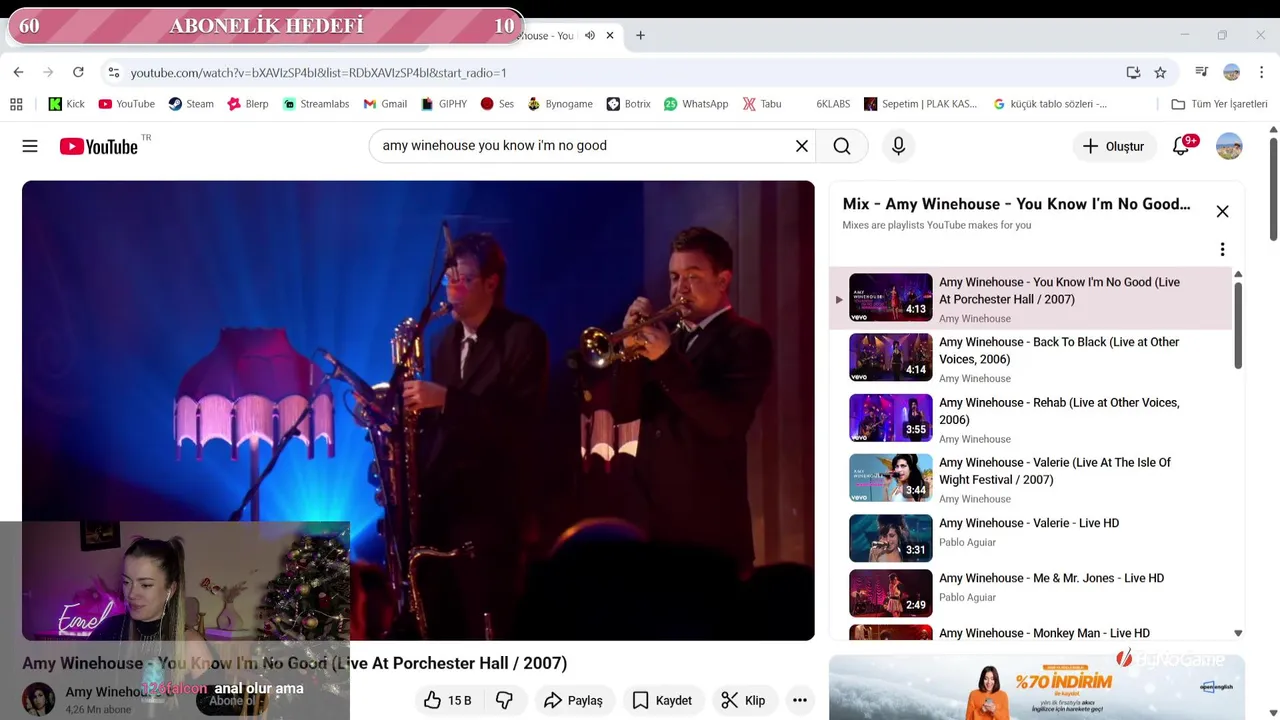1280x720 pixels.
Task: Open YouTube notifications bell
Action: [x=1182, y=146]
